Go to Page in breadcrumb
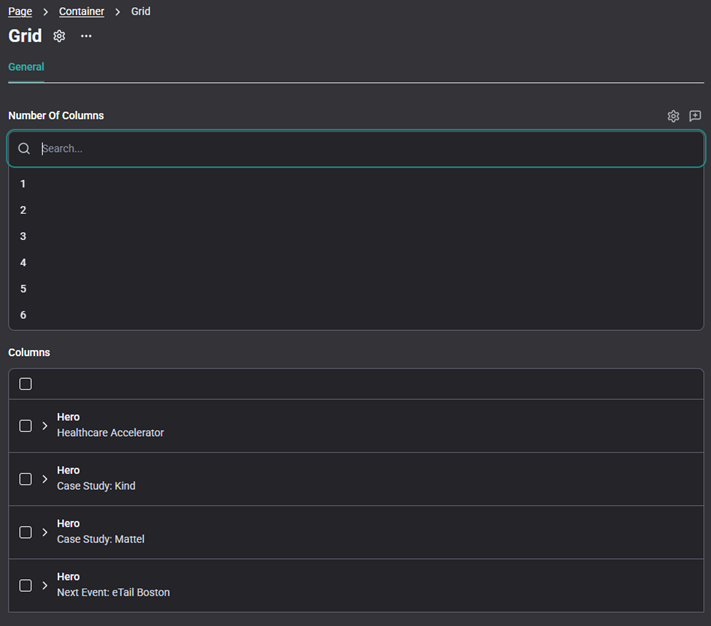 pos(20,11)
